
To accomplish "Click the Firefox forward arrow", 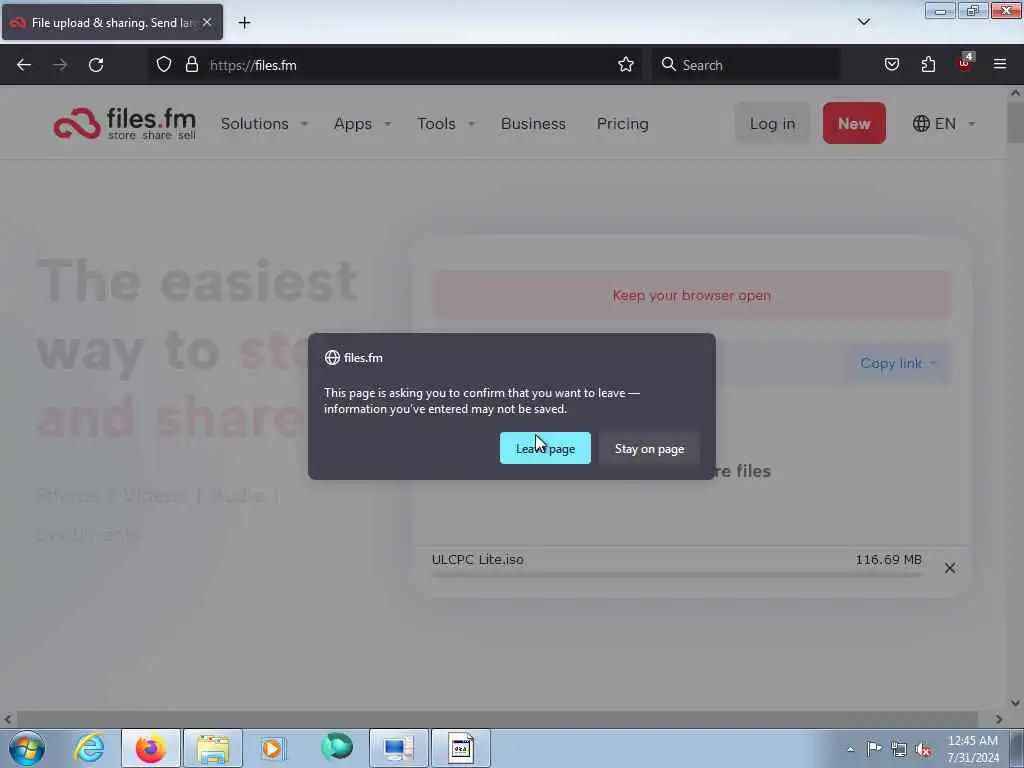I will (60, 65).
